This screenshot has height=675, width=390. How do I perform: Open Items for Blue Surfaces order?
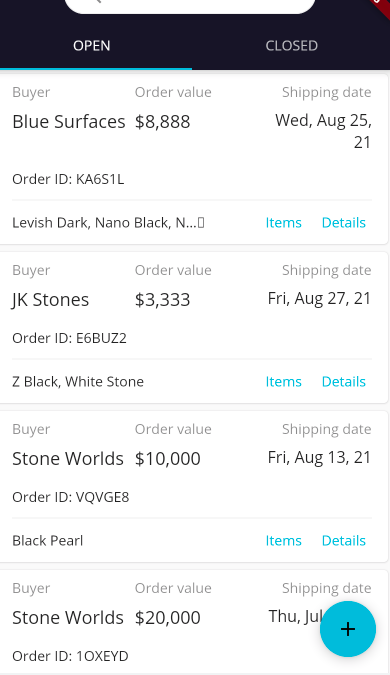pos(283,223)
